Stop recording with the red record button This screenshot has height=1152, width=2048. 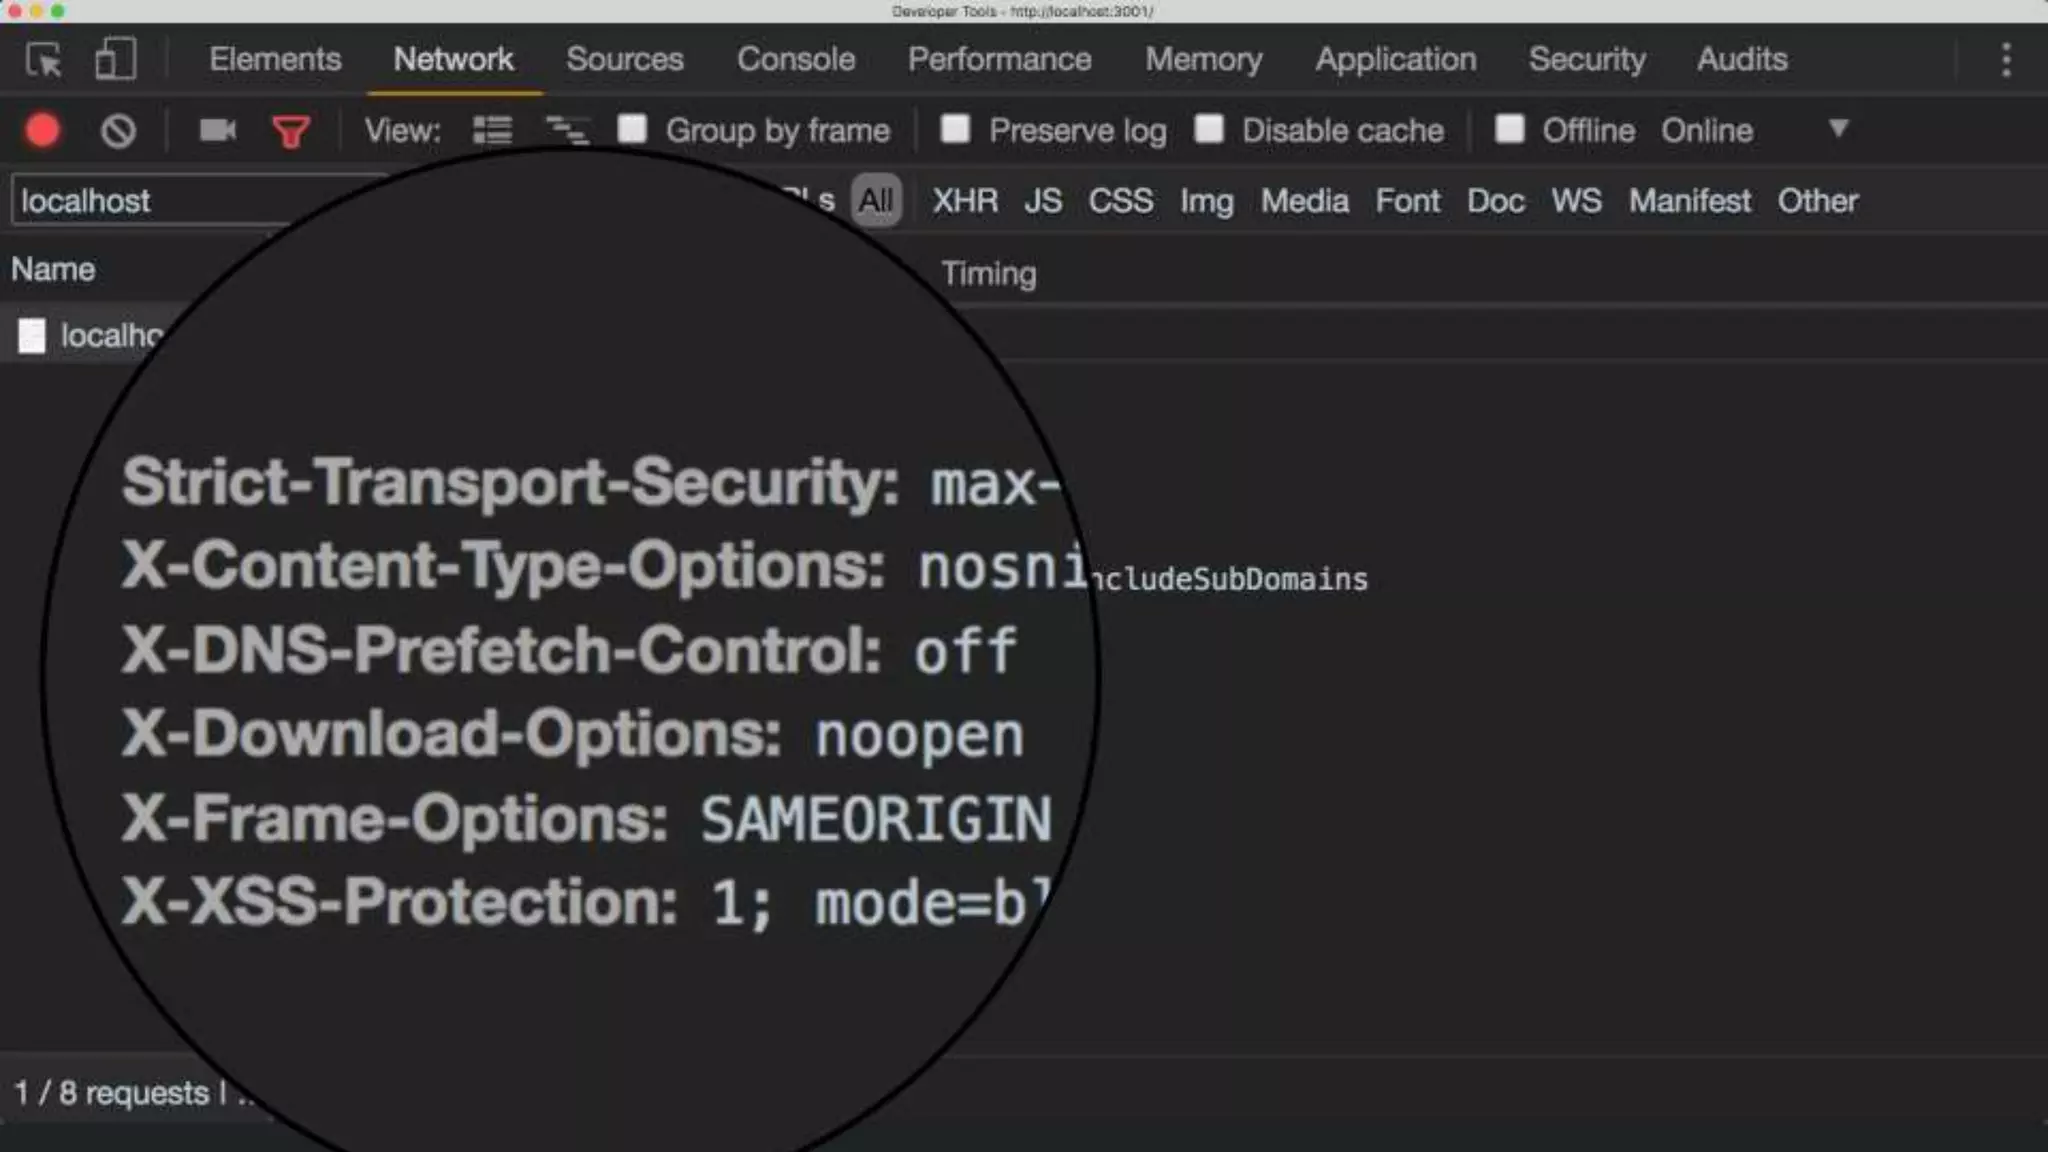[x=42, y=131]
